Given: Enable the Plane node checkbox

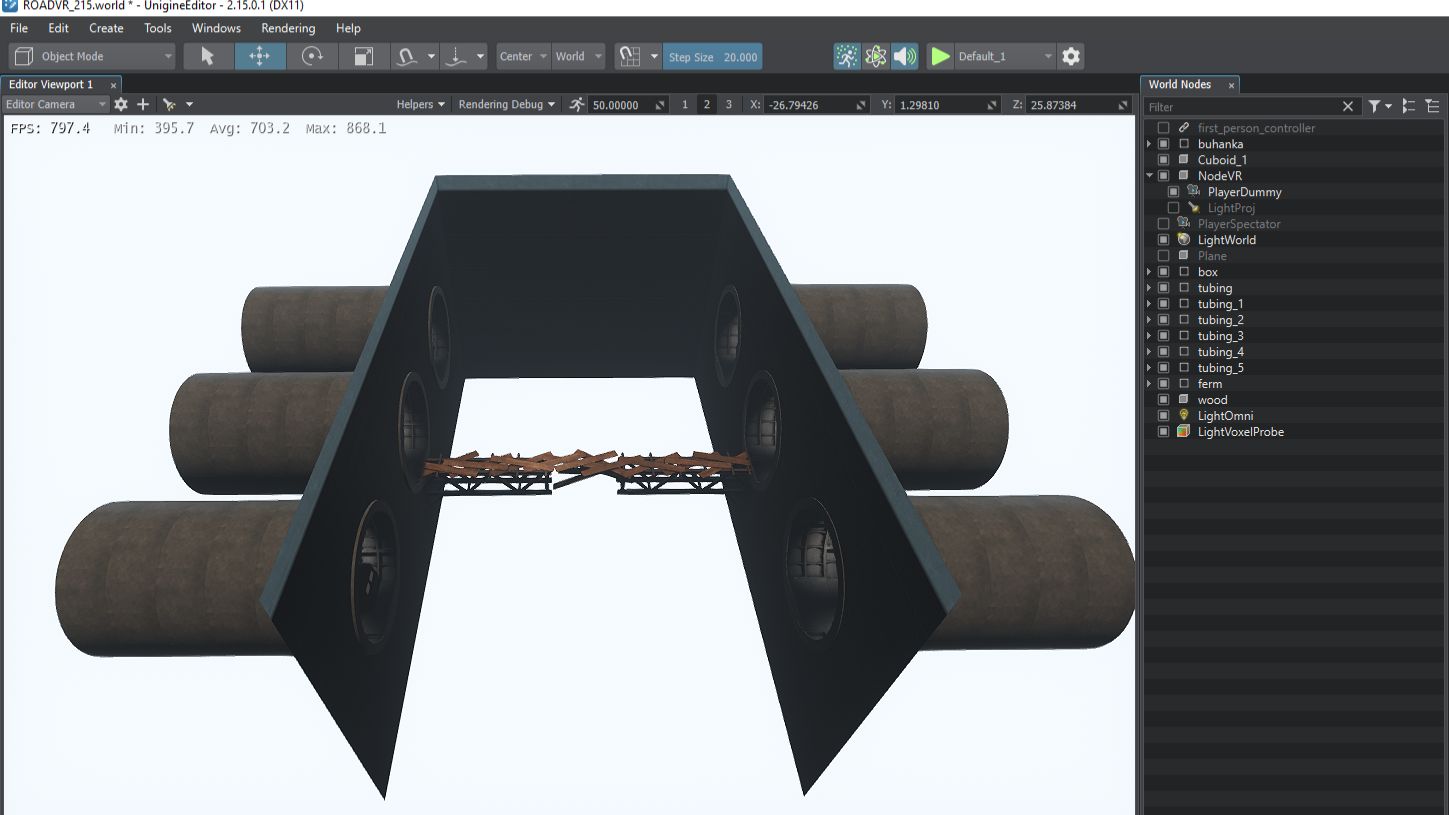Looking at the screenshot, I should pos(1163,256).
